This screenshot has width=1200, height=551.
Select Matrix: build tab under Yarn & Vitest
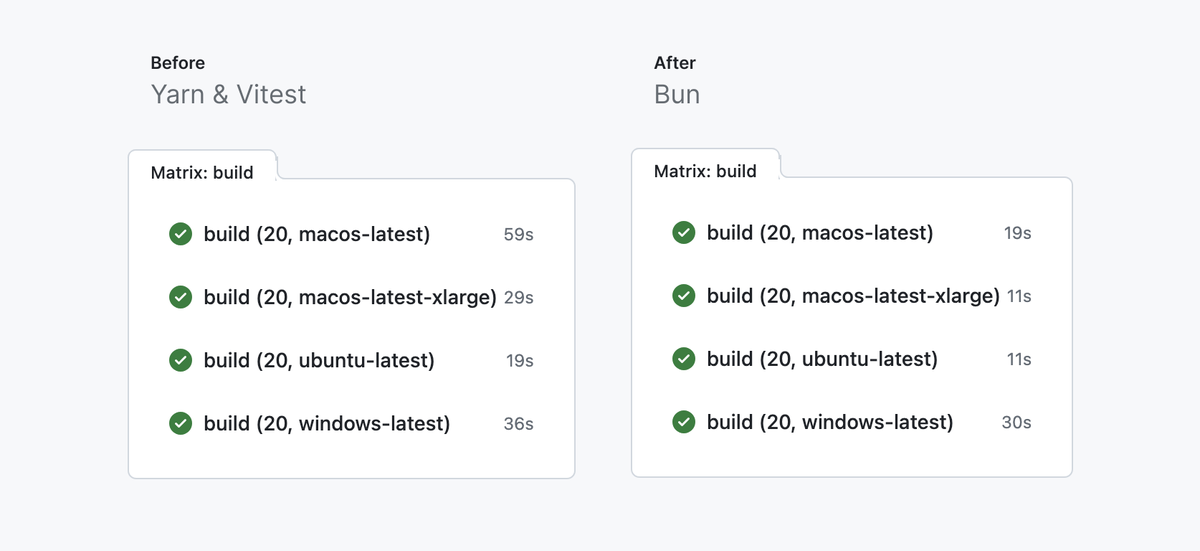(x=202, y=172)
